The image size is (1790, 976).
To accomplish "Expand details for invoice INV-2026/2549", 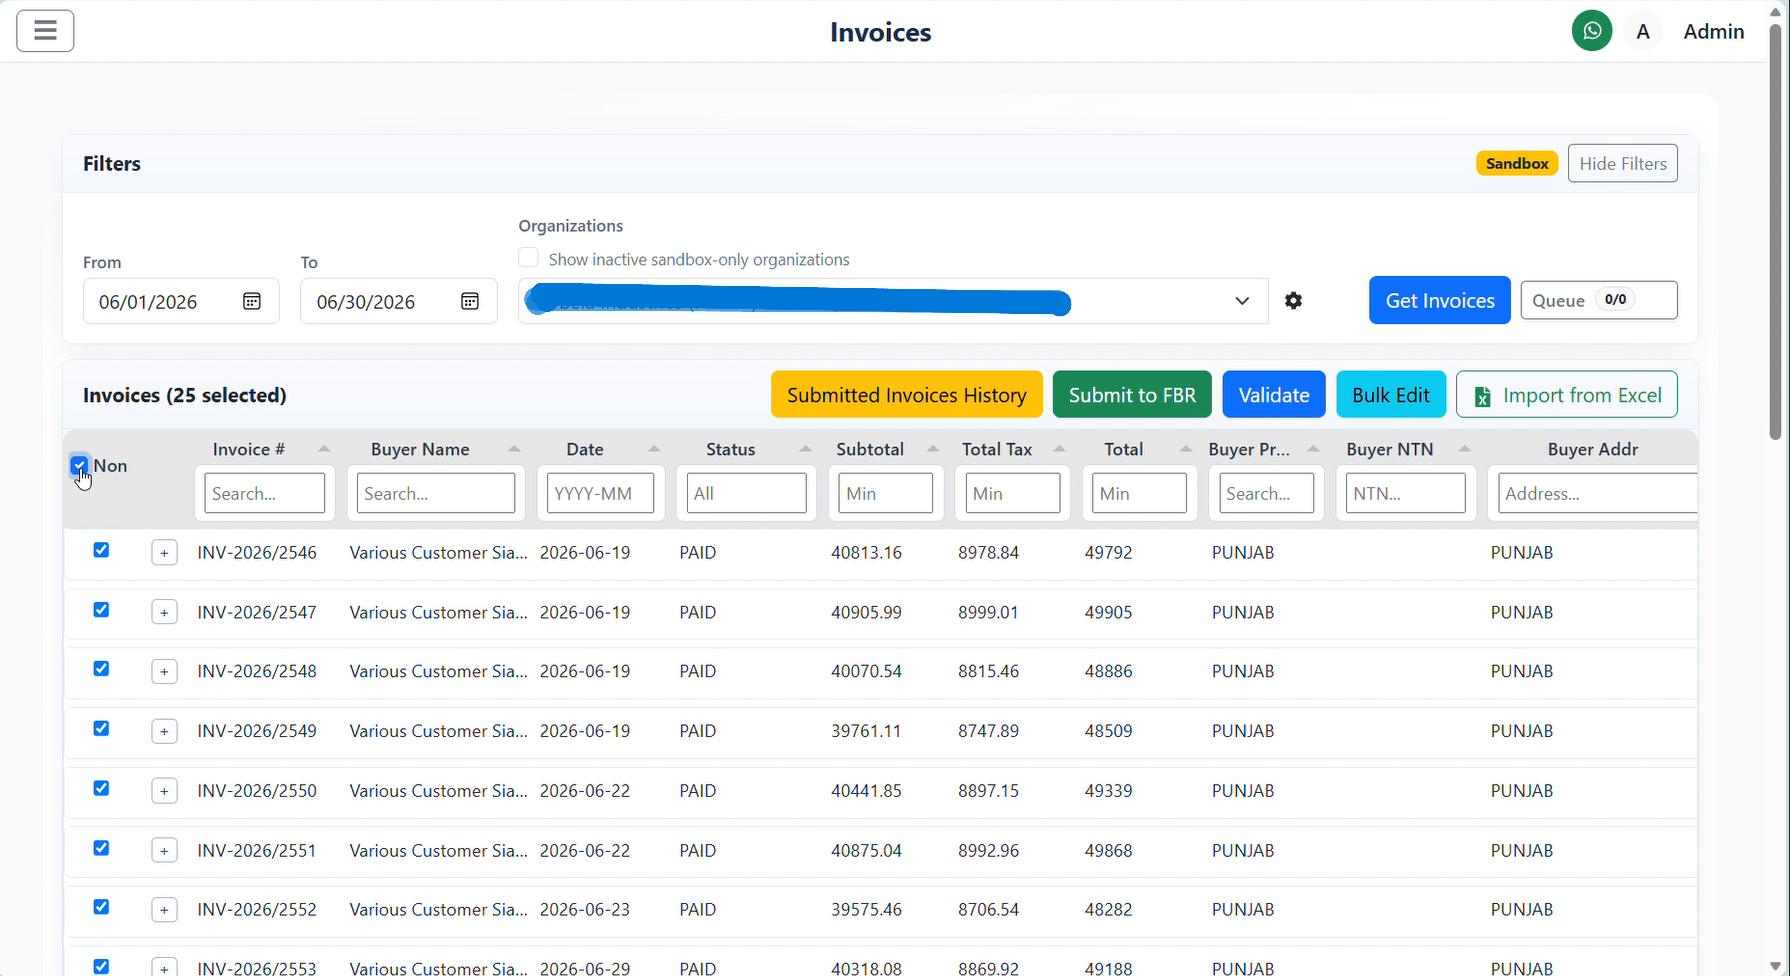I will pyautogui.click(x=164, y=732).
